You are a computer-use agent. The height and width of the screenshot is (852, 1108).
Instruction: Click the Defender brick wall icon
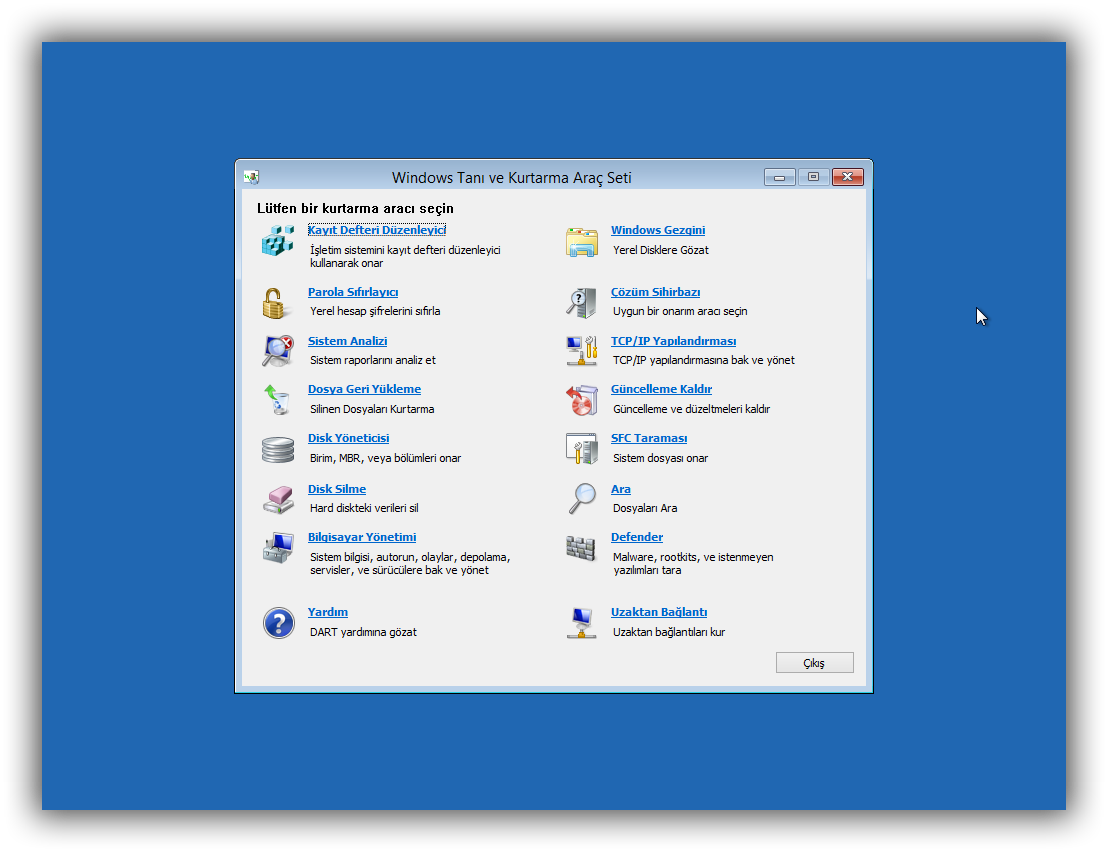click(581, 547)
